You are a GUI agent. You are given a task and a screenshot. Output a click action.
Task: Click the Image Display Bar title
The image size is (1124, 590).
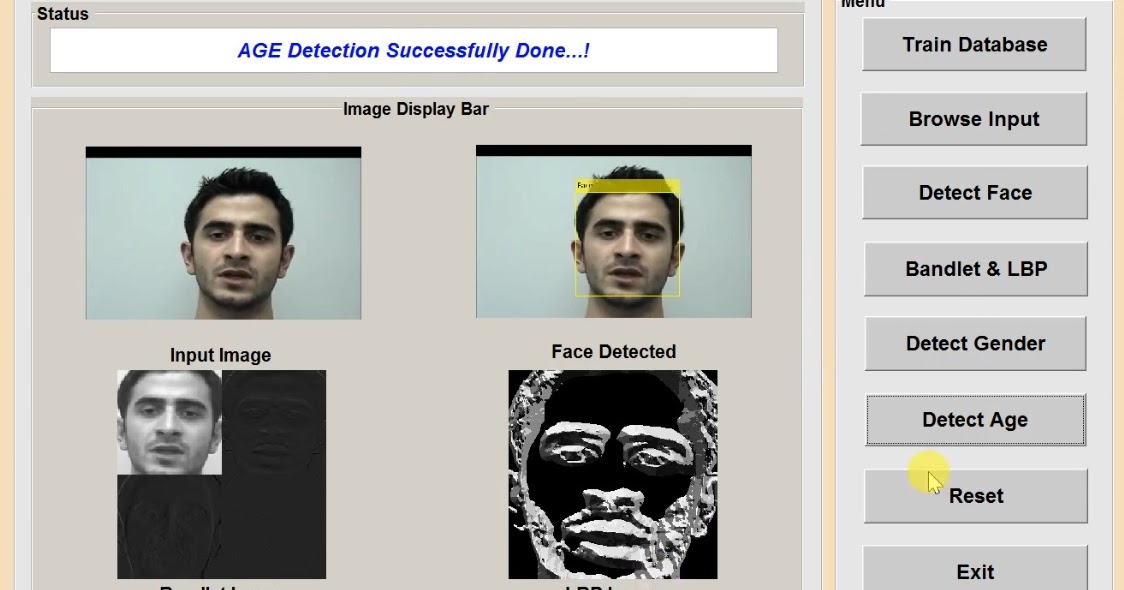(416, 108)
